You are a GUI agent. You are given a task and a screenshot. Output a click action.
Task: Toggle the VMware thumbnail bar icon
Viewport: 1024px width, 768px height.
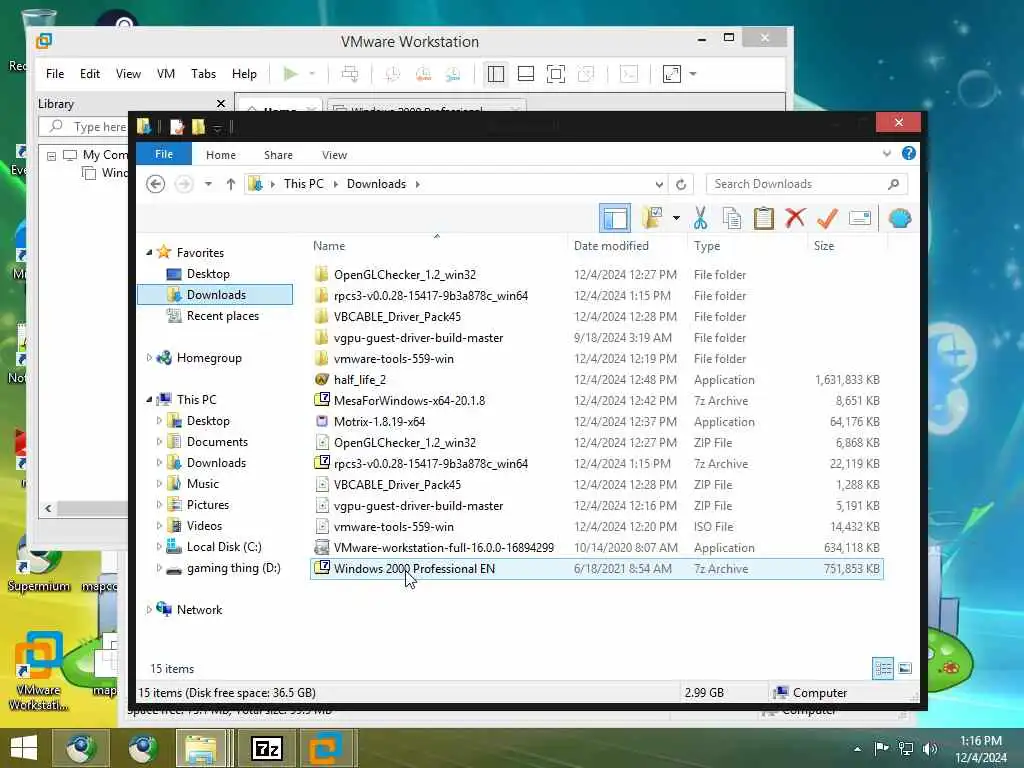526,74
